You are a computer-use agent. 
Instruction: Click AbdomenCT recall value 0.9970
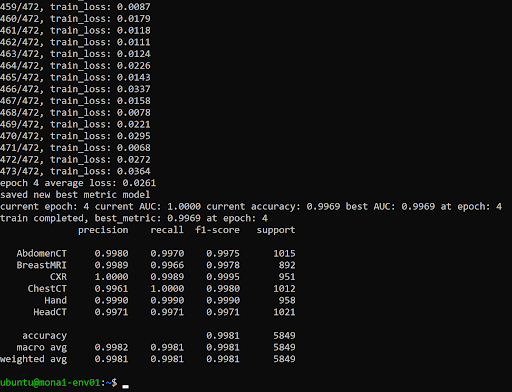pyautogui.click(x=167, y=254)
